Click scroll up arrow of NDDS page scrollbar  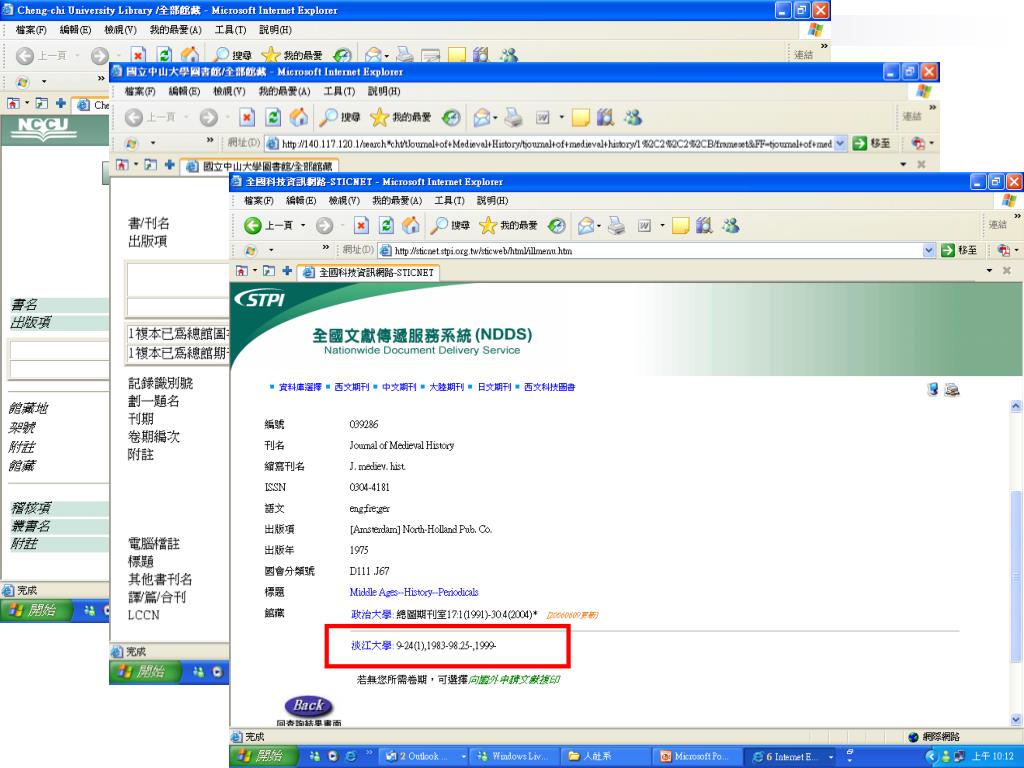[x=1016, y=406]
